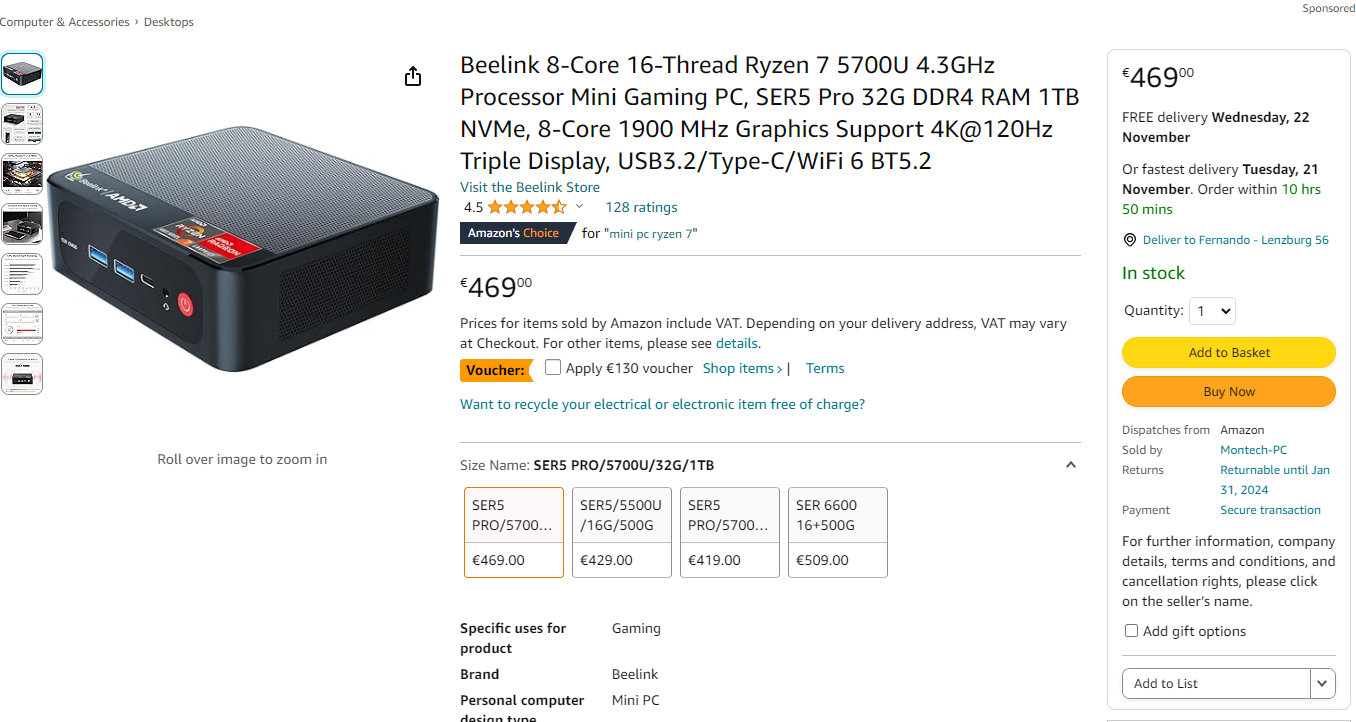
Task: Click the Amazon's Choice badge
Action: (x=516, y=233)
